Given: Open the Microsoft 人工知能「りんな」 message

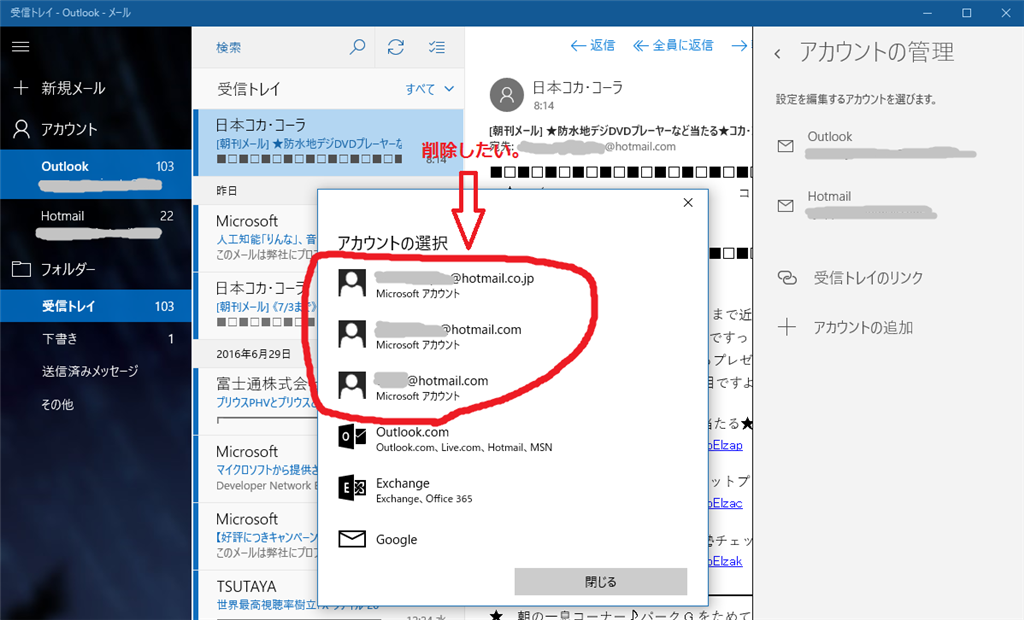Looking at the screenshot, I should 256,238.
